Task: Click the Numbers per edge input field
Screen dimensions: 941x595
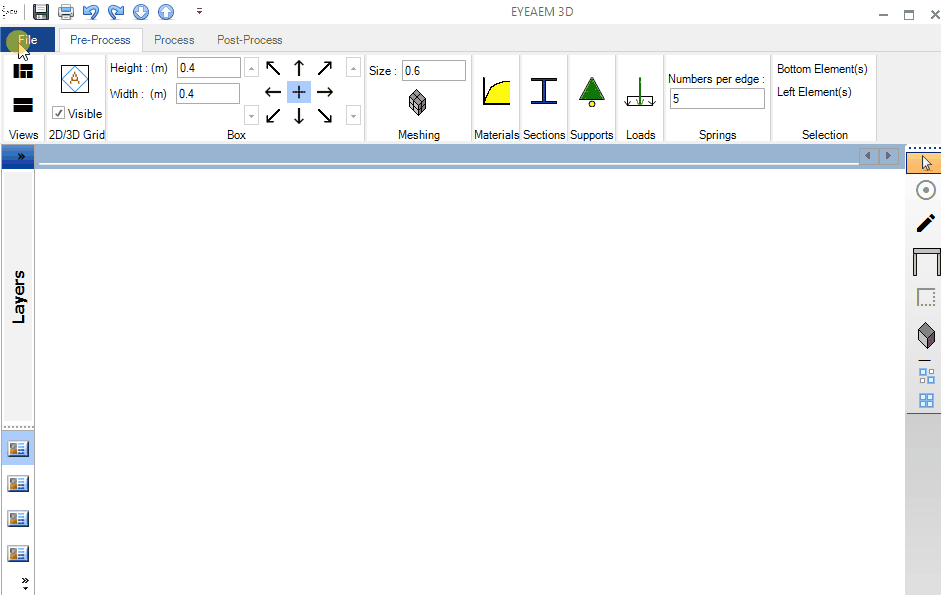Action: [717, 99]
